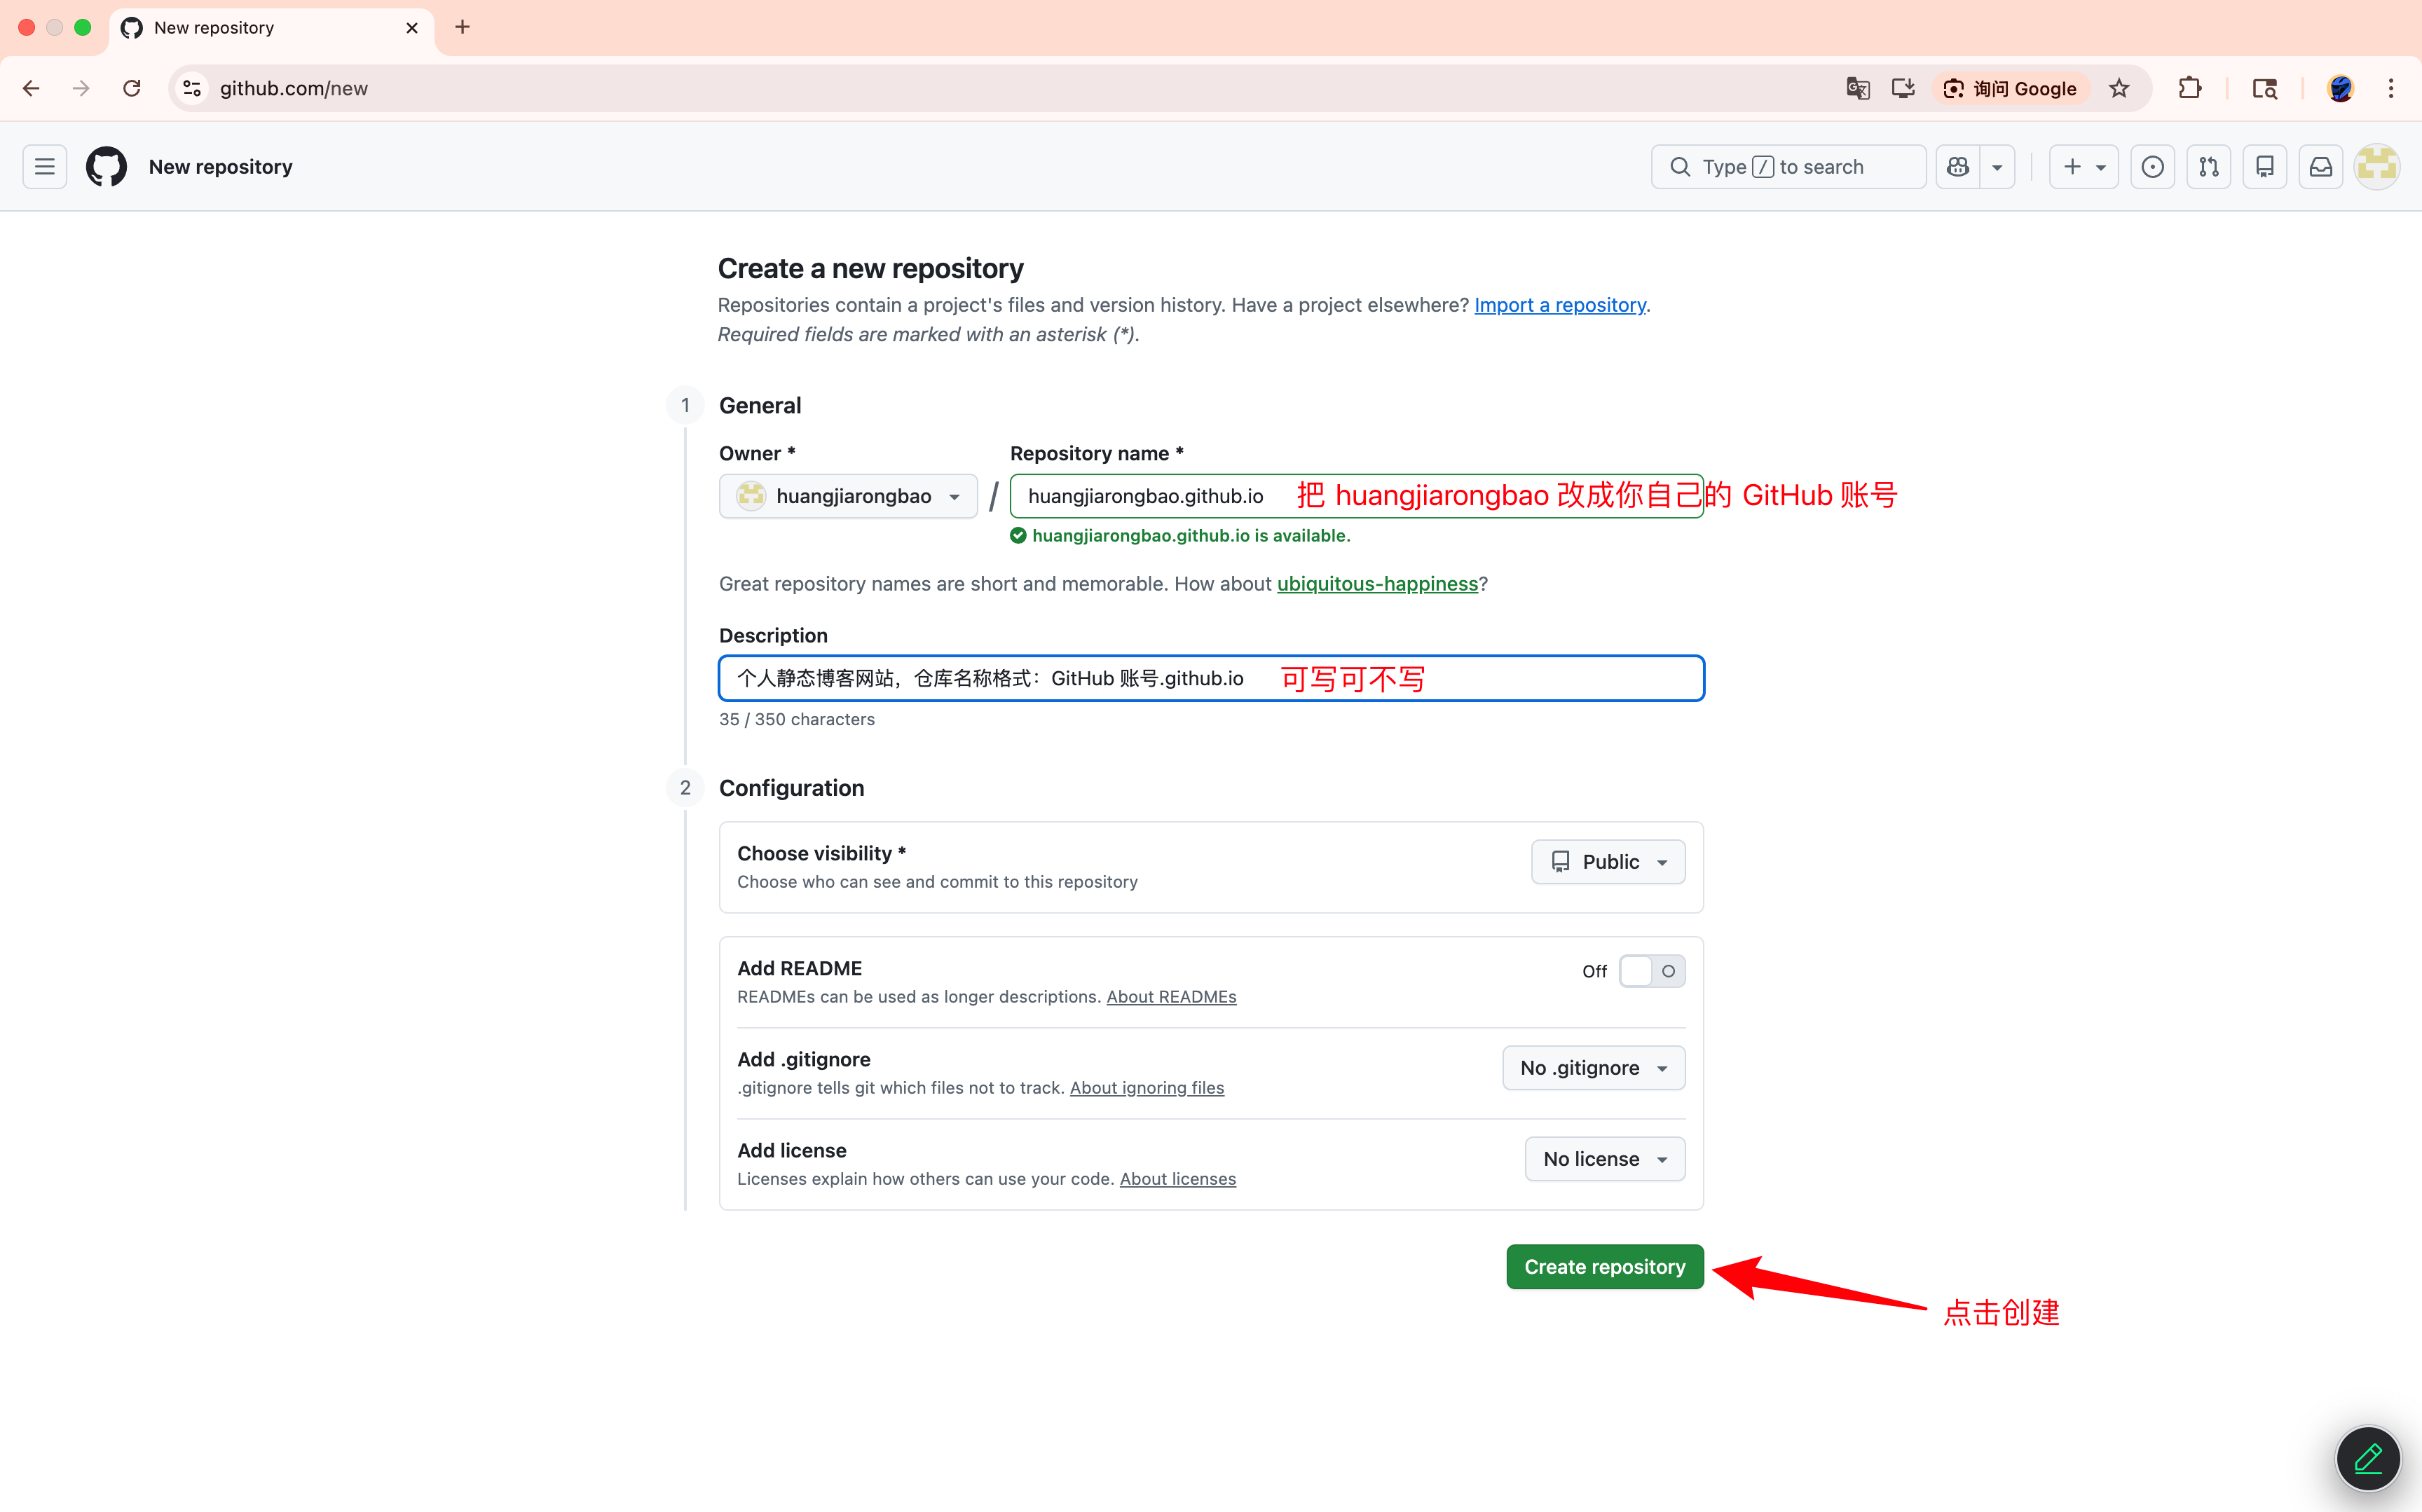Viewport: 2422px width, 1512px height.
Task: Toggle the Add README switch
Action: 1652,971
